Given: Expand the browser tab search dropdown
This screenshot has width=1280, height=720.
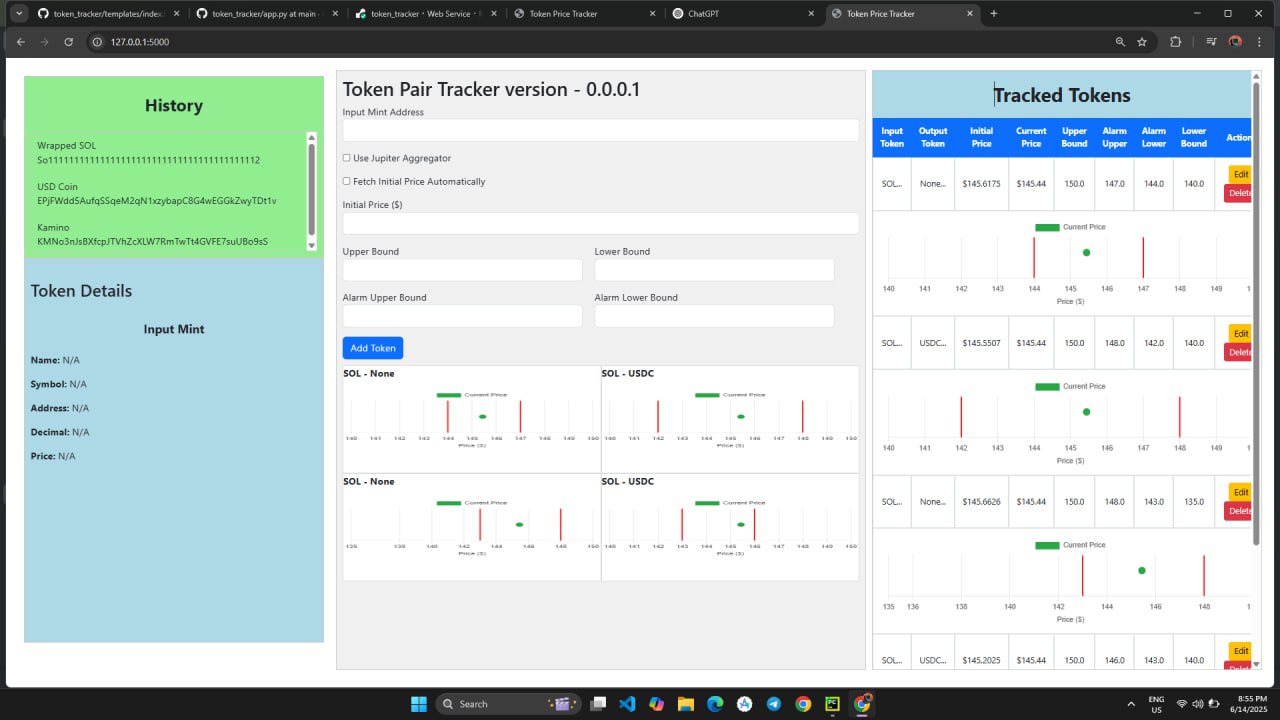Looking at the screenshot, I should [x=18, y=14].
